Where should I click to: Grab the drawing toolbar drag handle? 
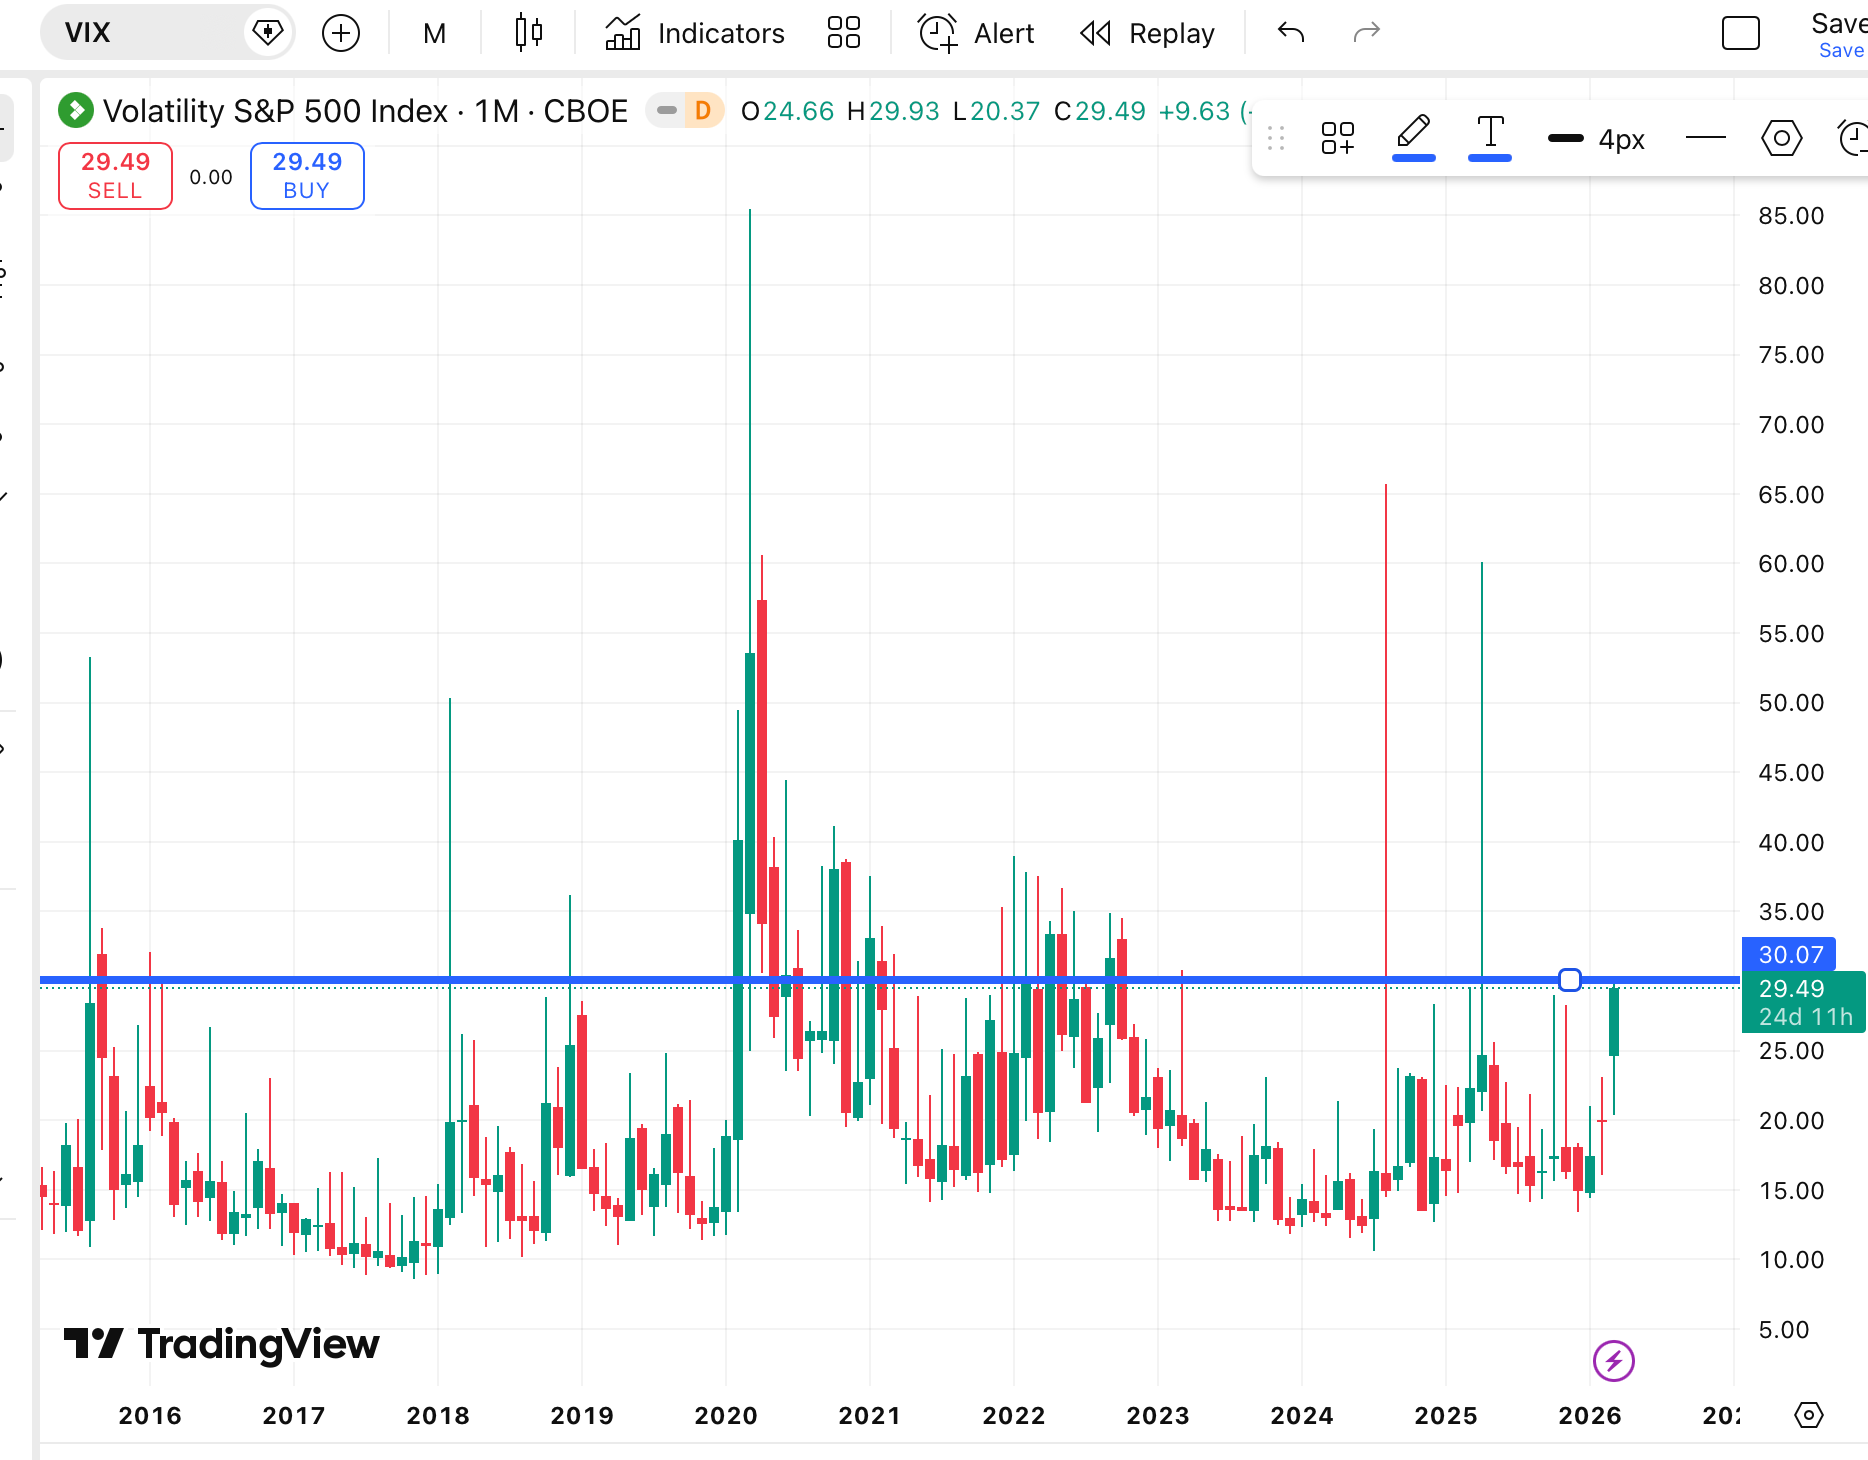pyautogui.click(x=1276, y=138)
